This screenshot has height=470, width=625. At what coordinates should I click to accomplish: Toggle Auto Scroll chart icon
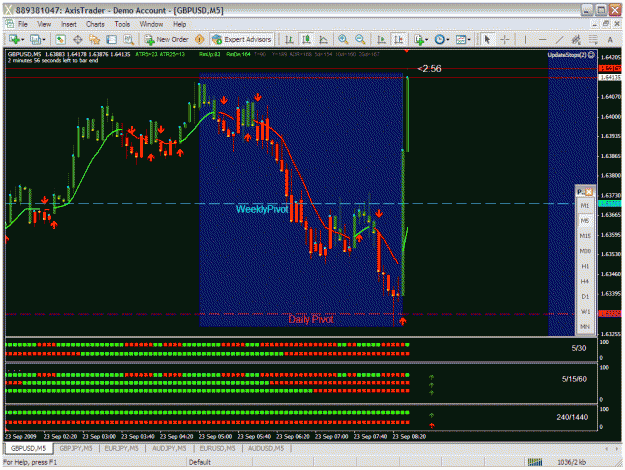[381, 39]
